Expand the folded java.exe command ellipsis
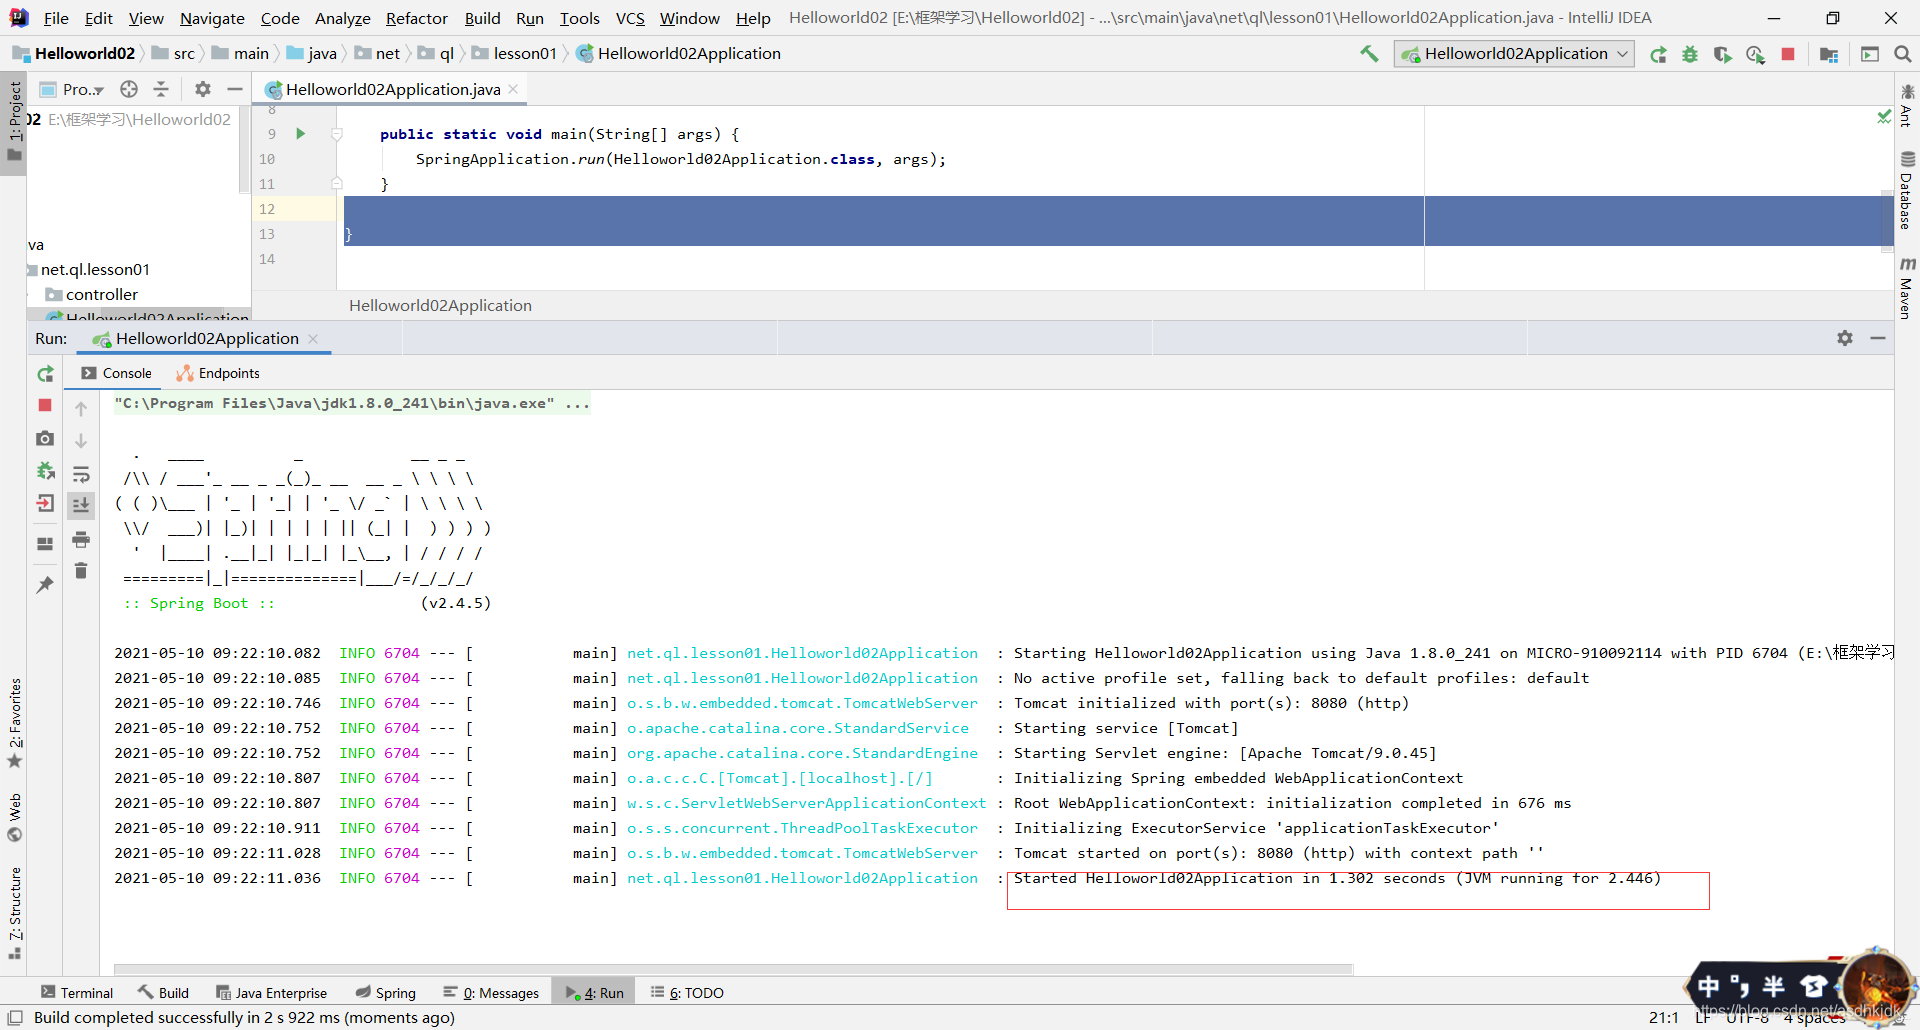The image size is (1920, 1030). 577,403
